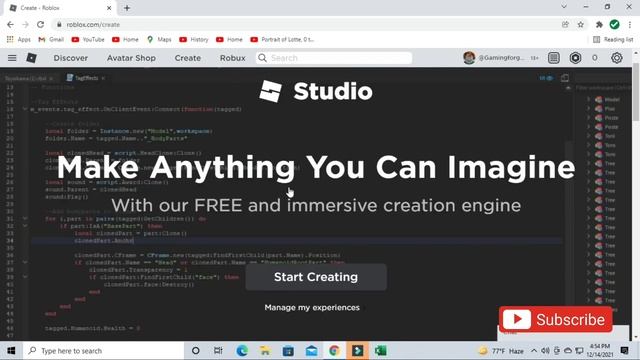Open Portrait of Lotte bookmark
Image resolution: width=640 pixels, height=360 pixels.
(282, 40)
